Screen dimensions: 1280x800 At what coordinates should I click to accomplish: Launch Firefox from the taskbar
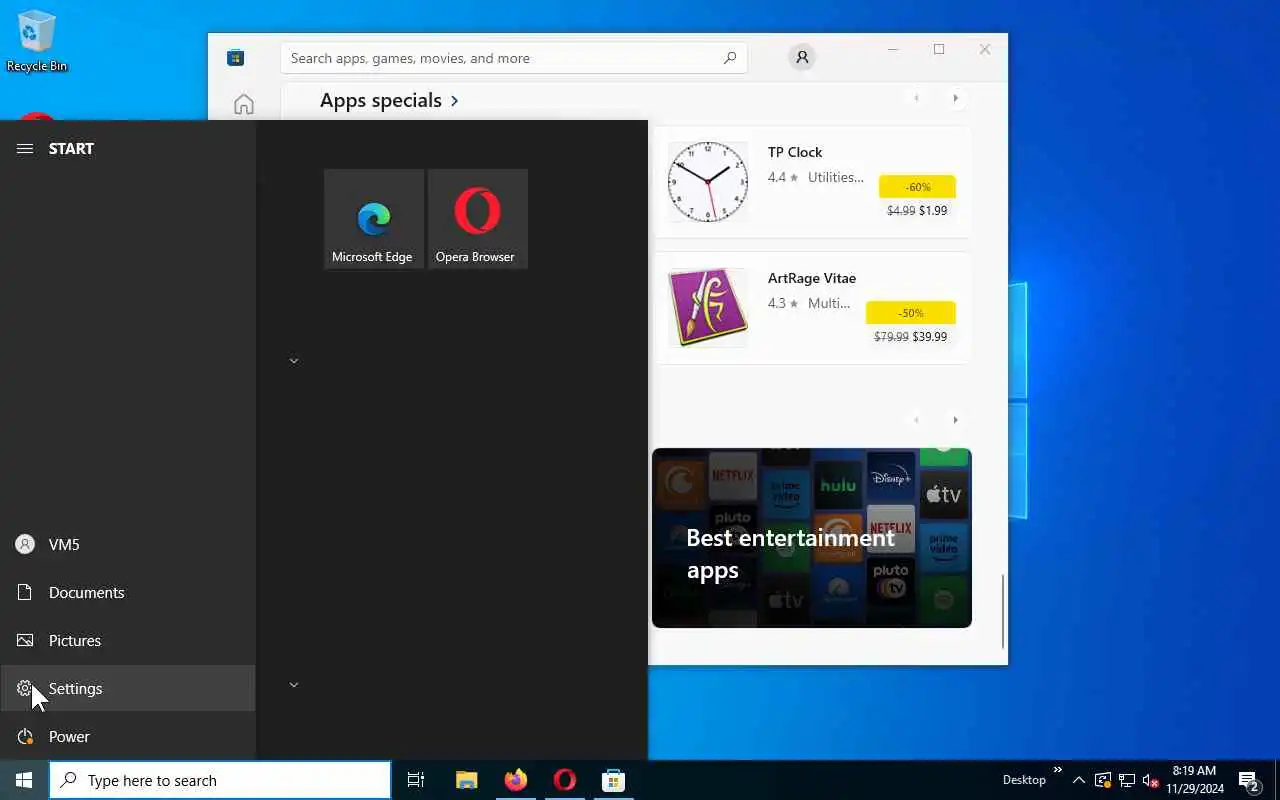(516, 780)
